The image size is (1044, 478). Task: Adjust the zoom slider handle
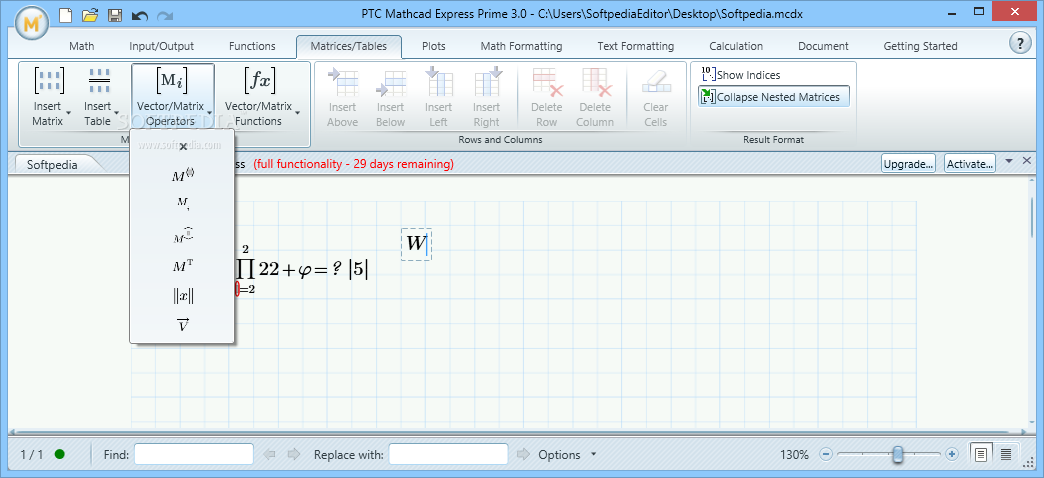point(898,454)
